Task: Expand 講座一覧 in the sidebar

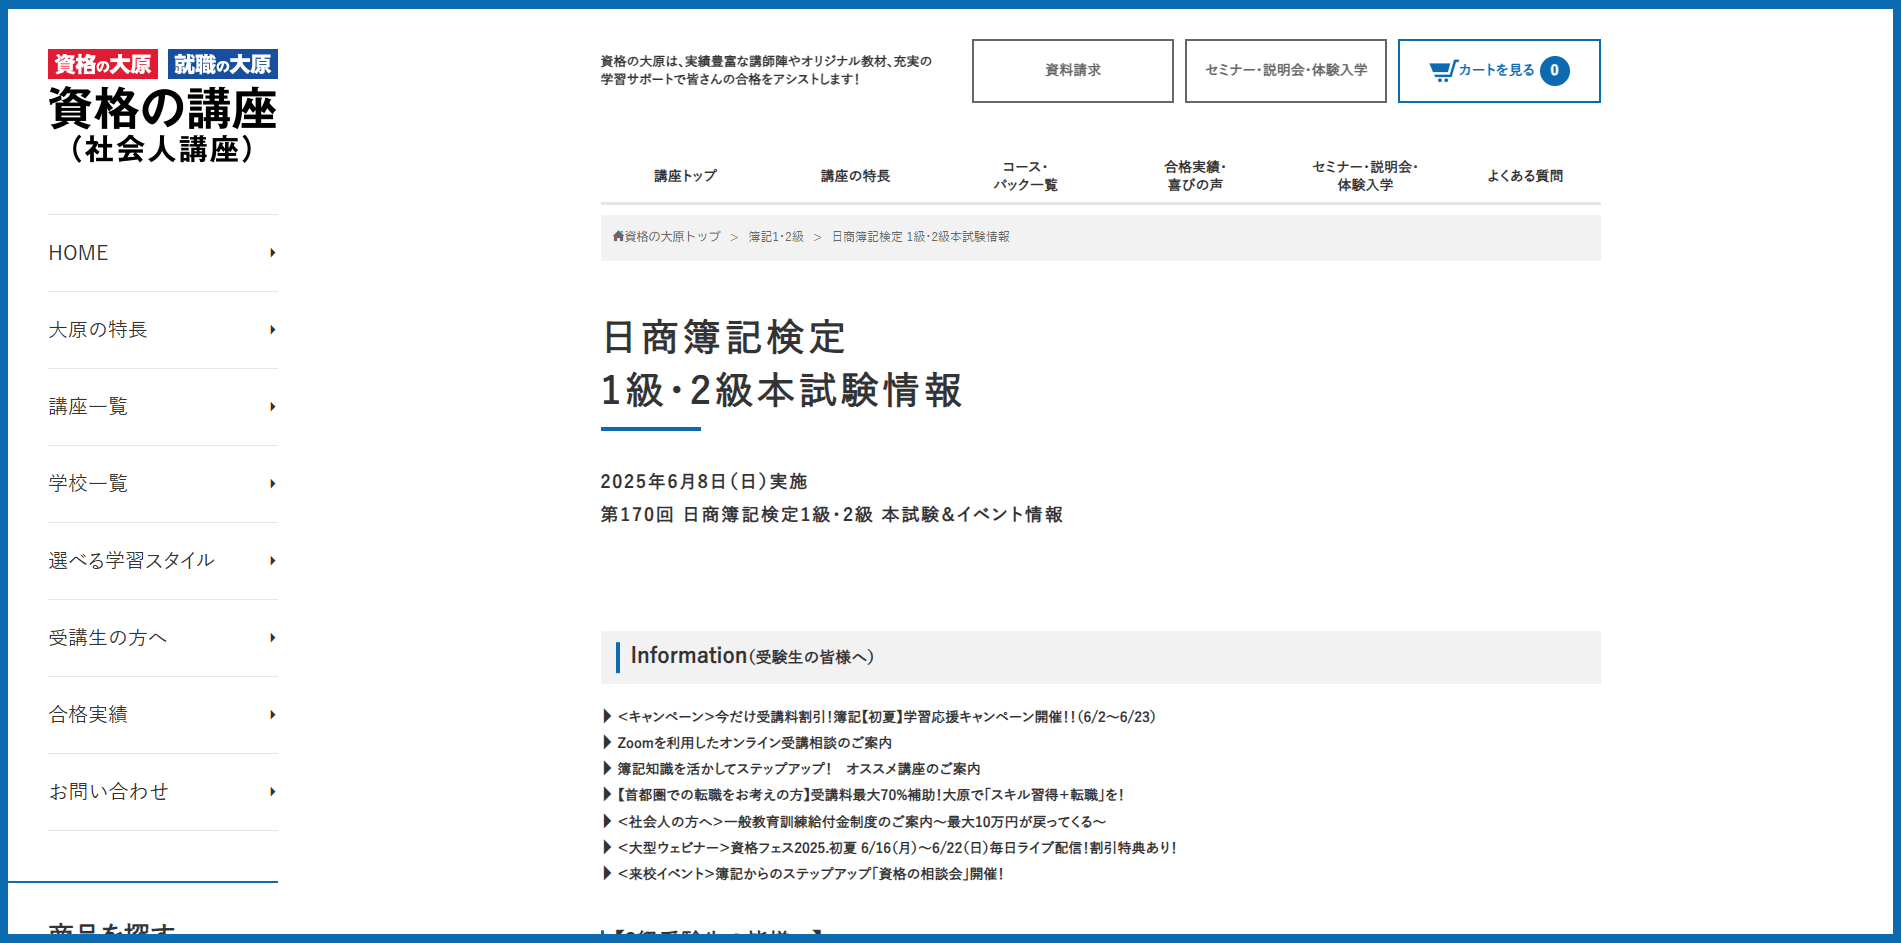Action: 272,407
